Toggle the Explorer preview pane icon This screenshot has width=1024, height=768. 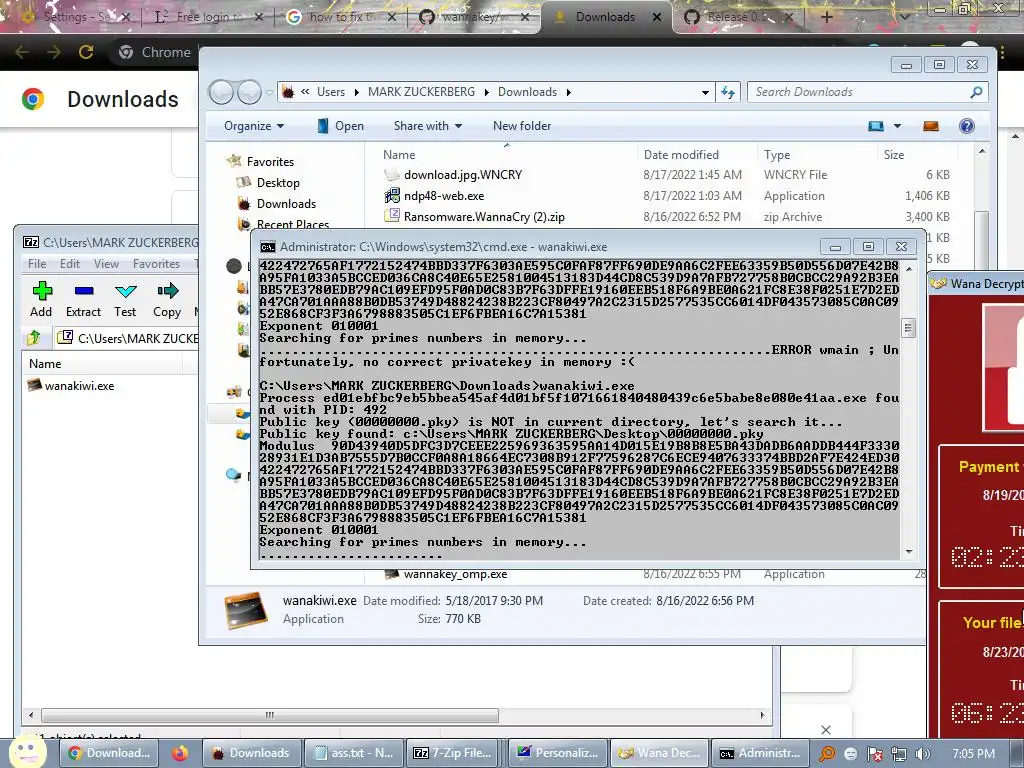point(931,126)
